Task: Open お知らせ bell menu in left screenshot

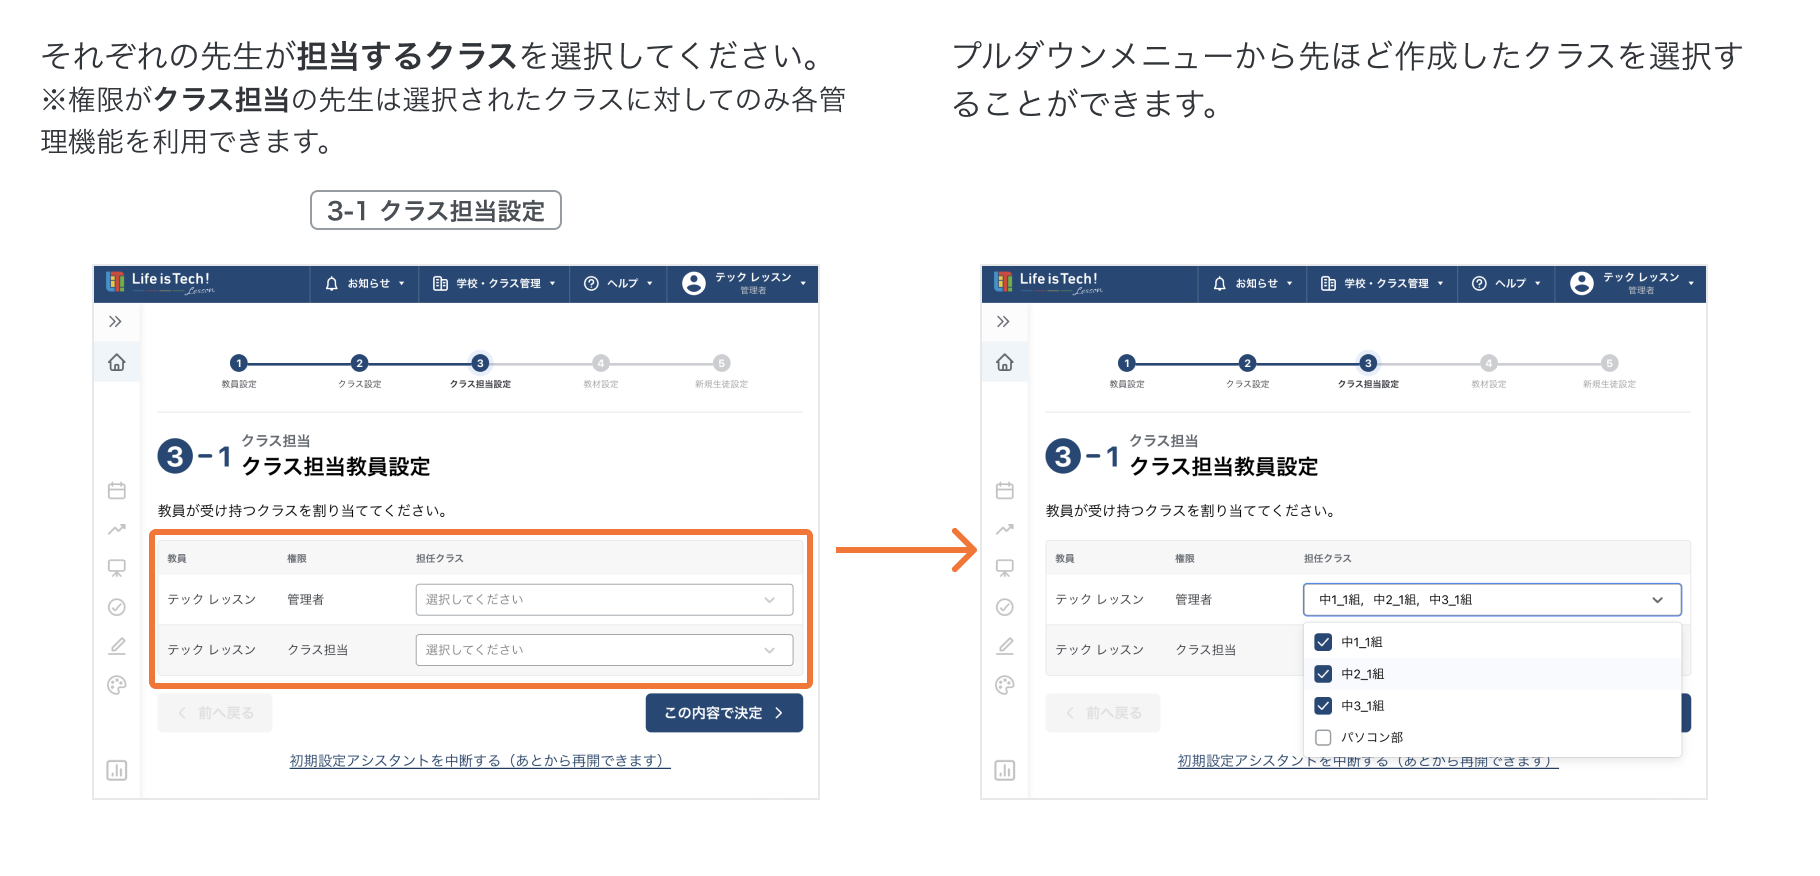Action: click(x=365, y=284)
